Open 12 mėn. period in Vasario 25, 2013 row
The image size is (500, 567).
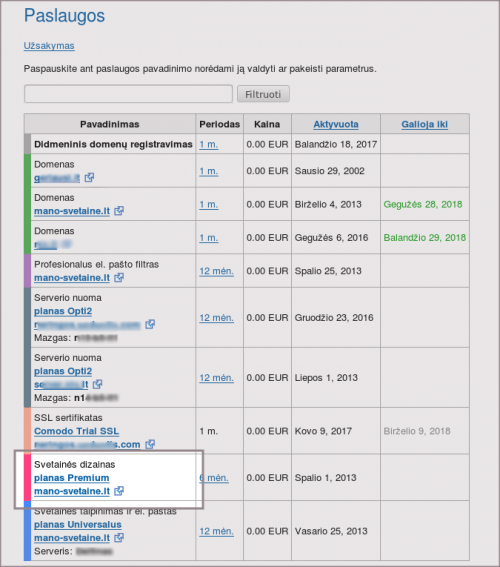point(217,531)
